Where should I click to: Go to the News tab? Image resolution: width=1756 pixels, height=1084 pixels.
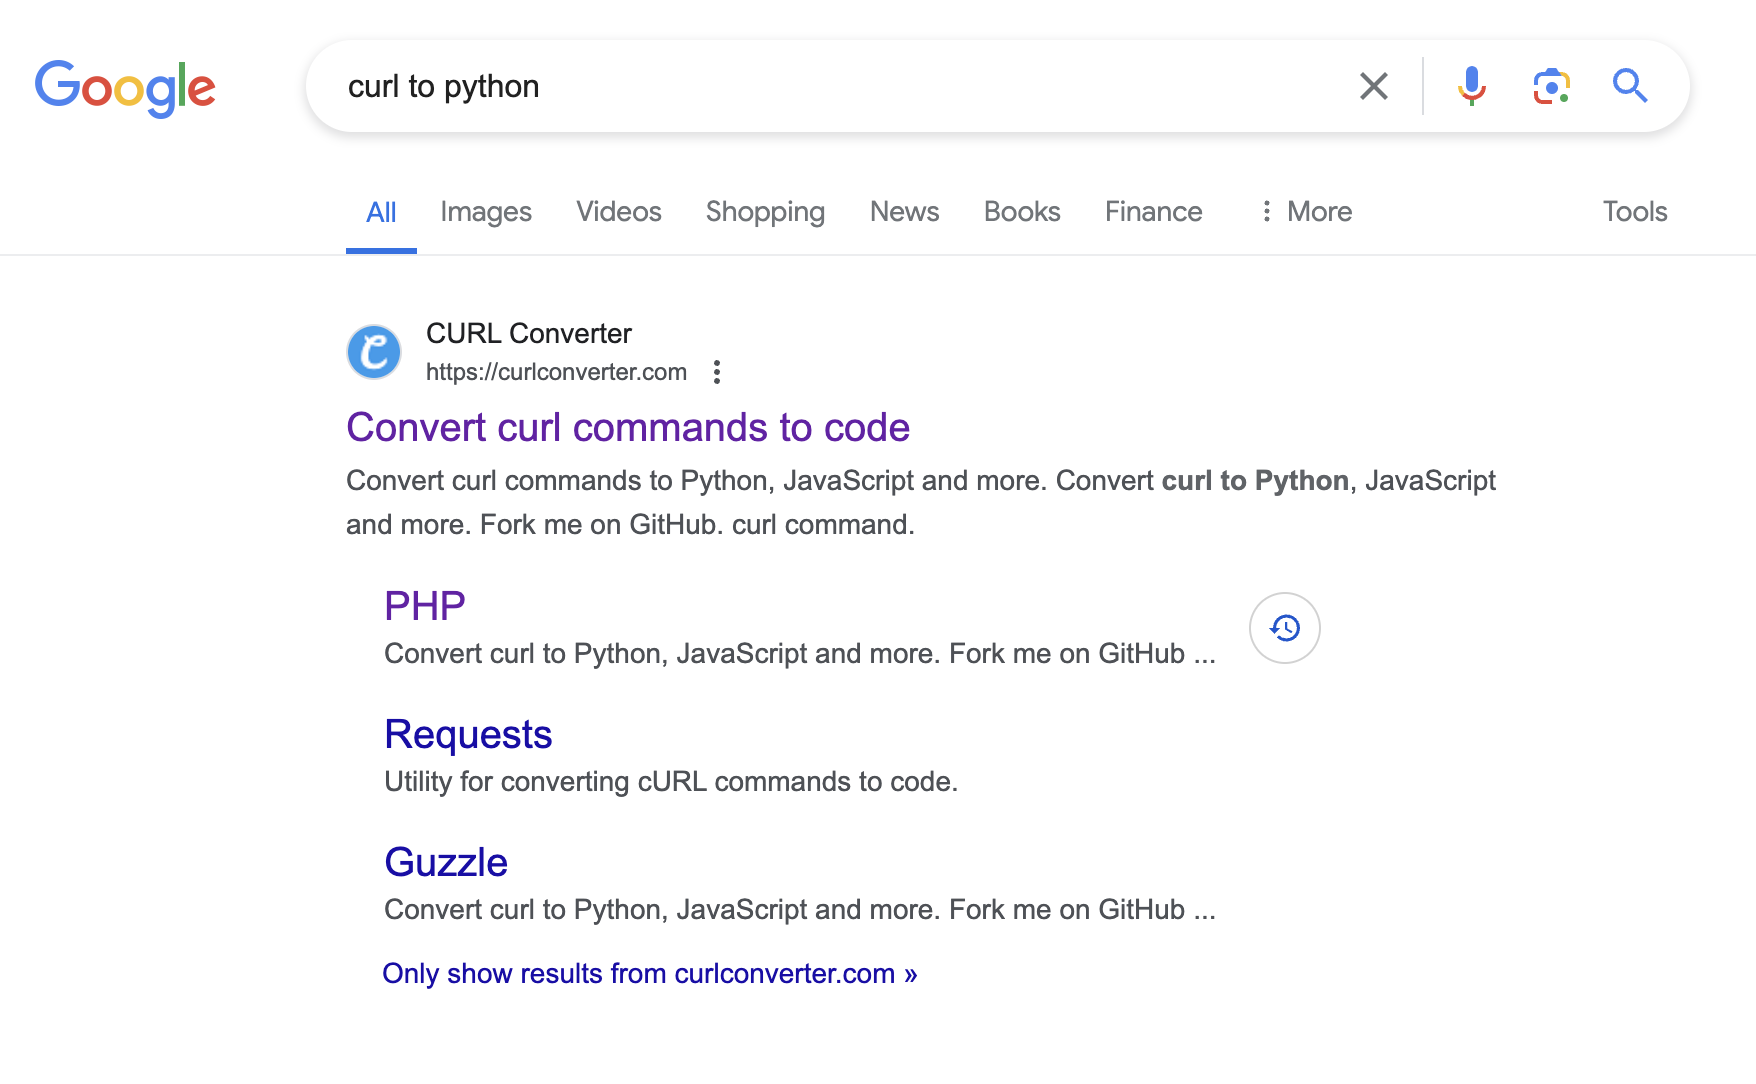905,212
